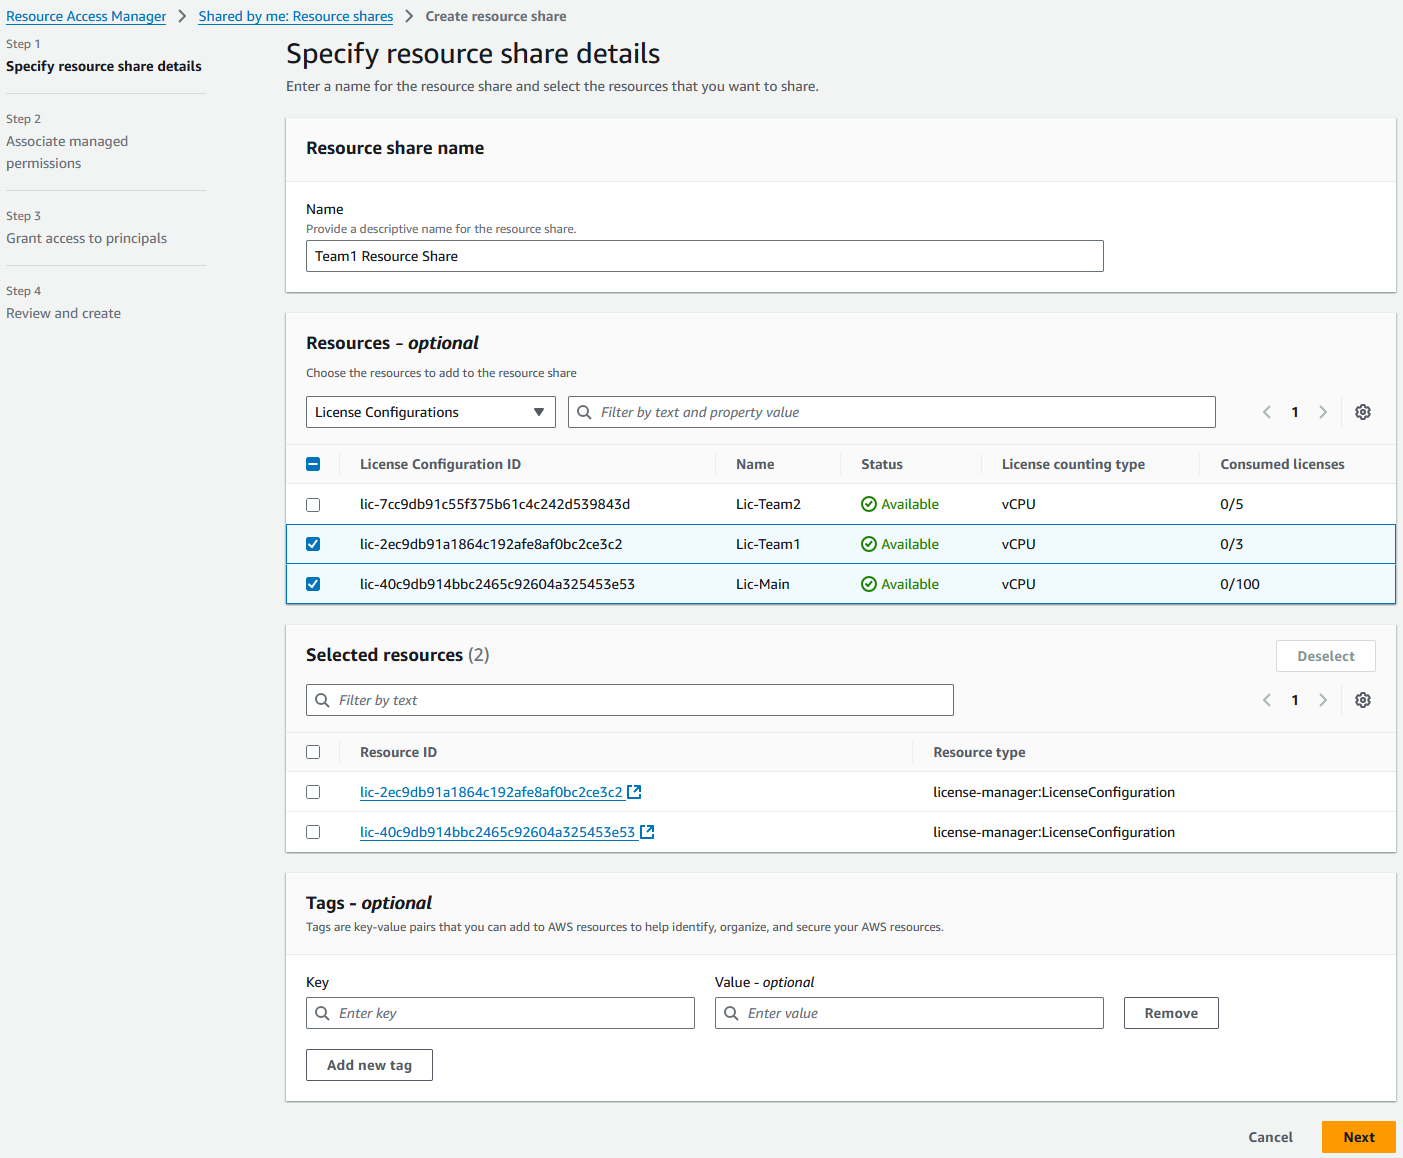
Task: Click Add new tag button
Action: point(369,1065)
